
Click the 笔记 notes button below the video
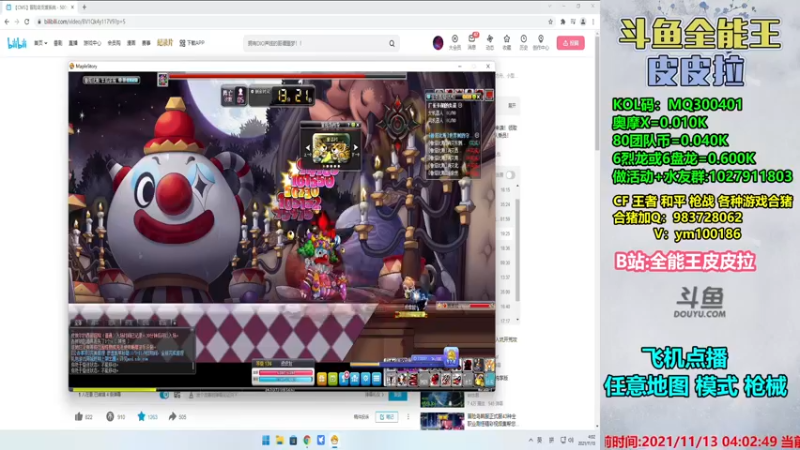387,417
